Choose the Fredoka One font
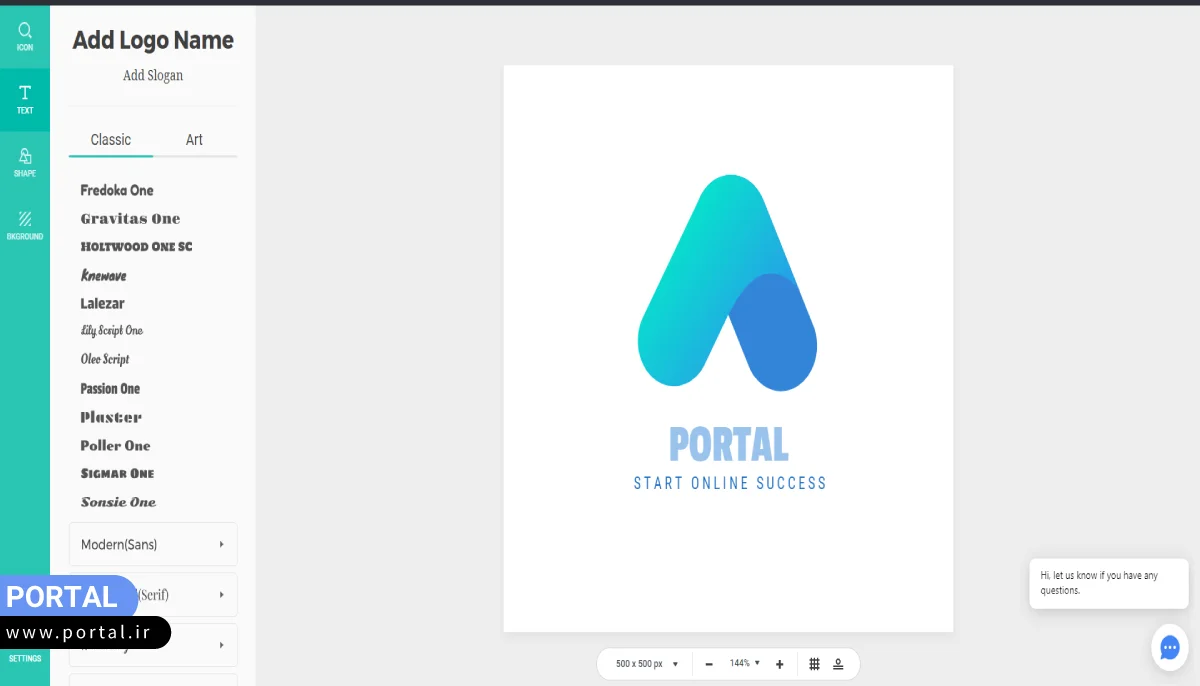Screen dimensions: 1200x686 tap(117, 190)
